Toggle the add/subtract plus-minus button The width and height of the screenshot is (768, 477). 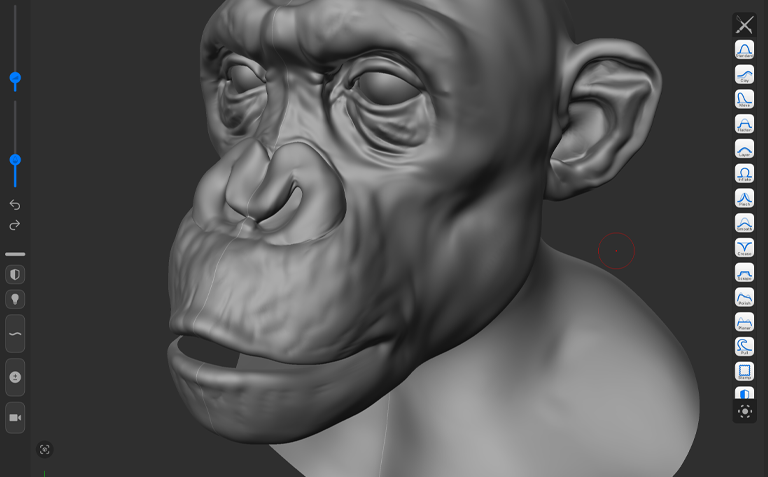pyautogui.click(x=15, y=377)
